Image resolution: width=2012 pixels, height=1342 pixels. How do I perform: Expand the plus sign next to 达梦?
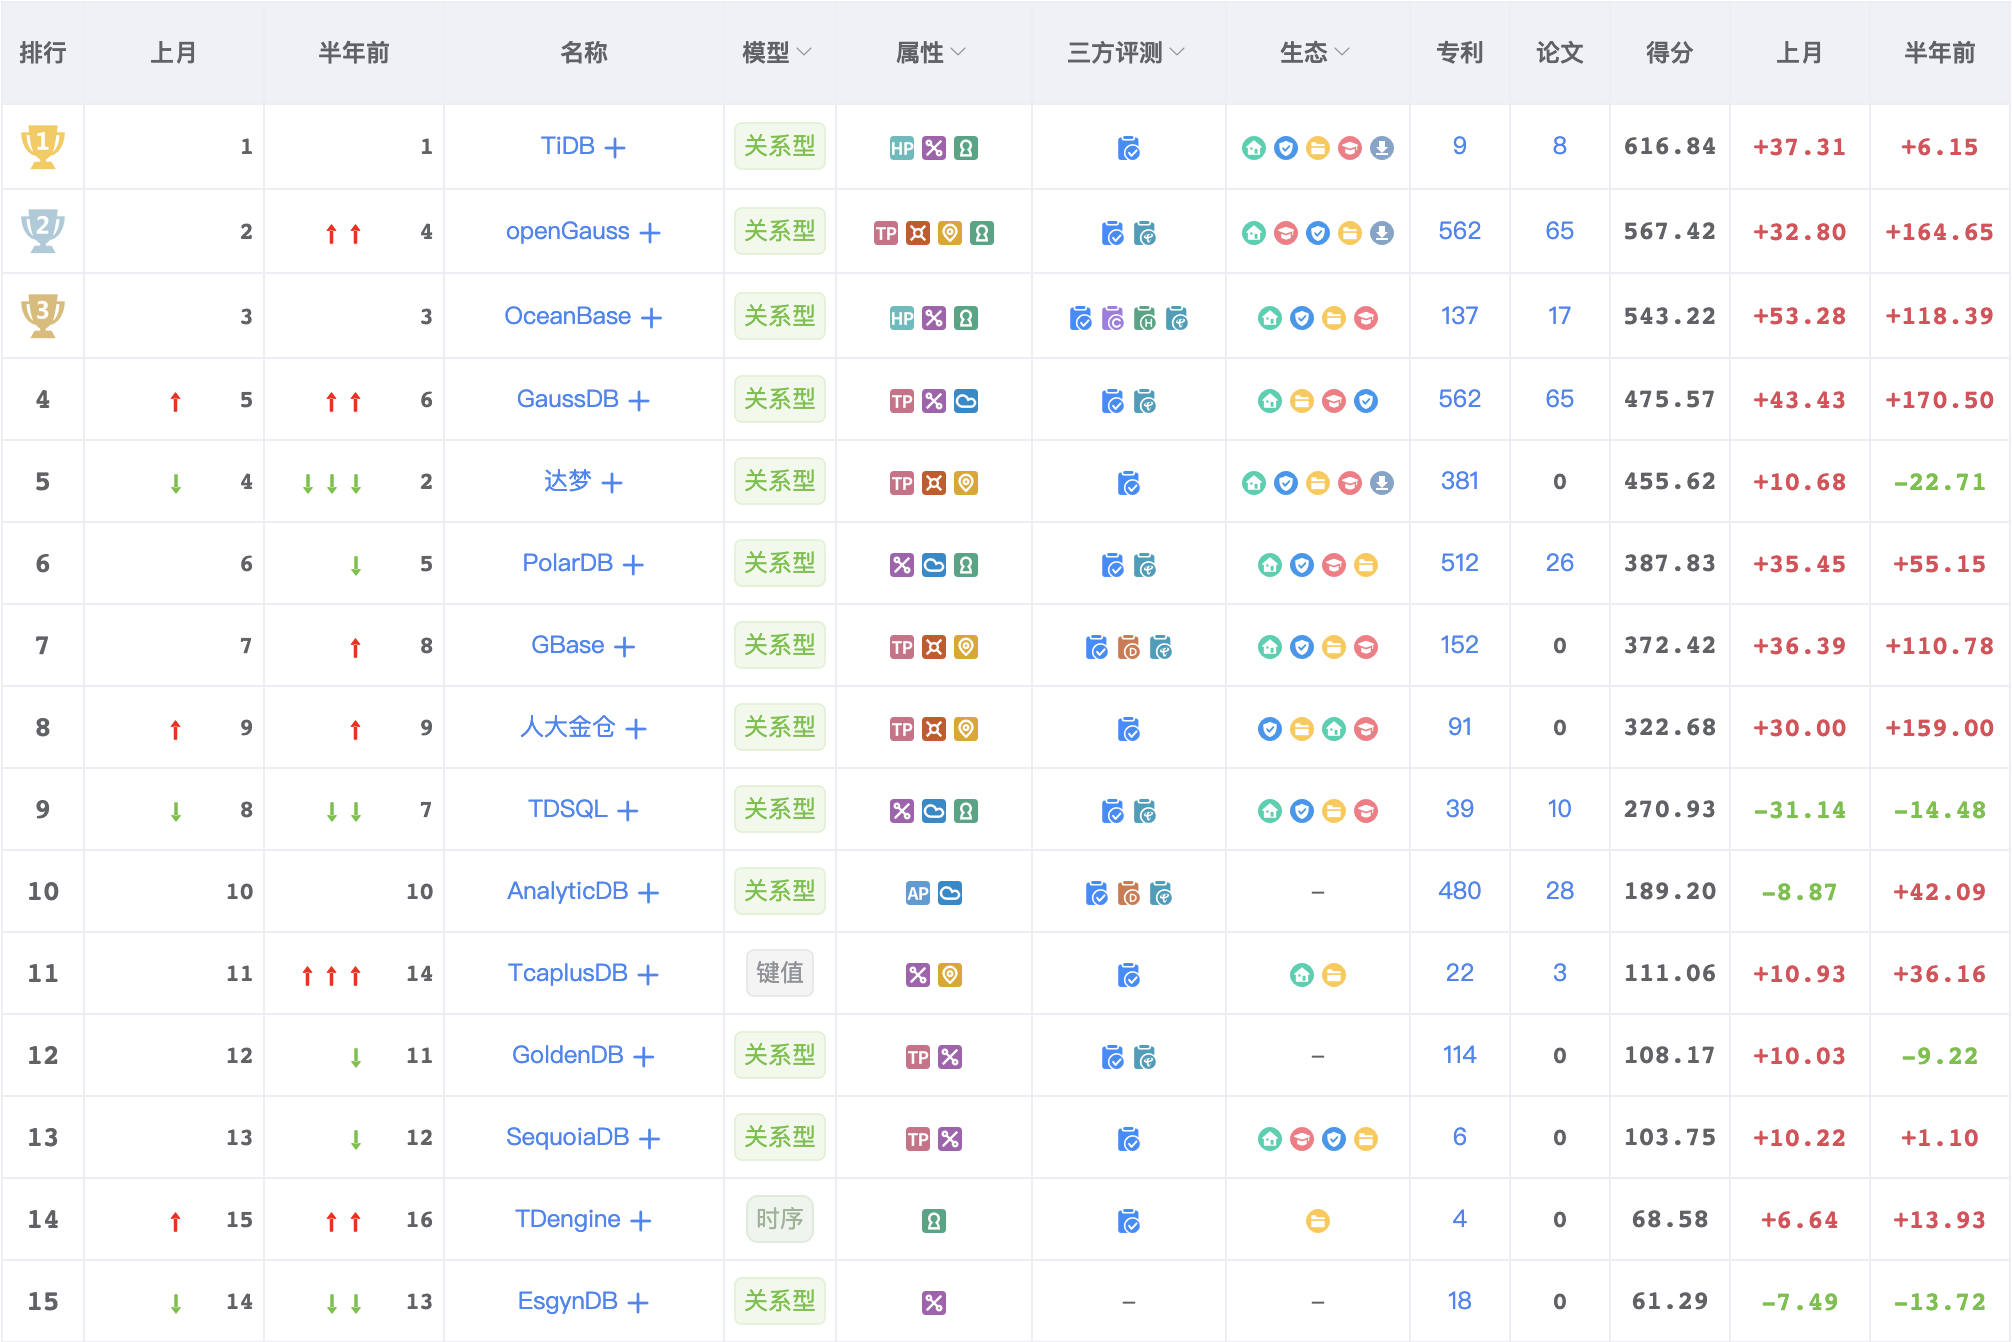(613, 483)
